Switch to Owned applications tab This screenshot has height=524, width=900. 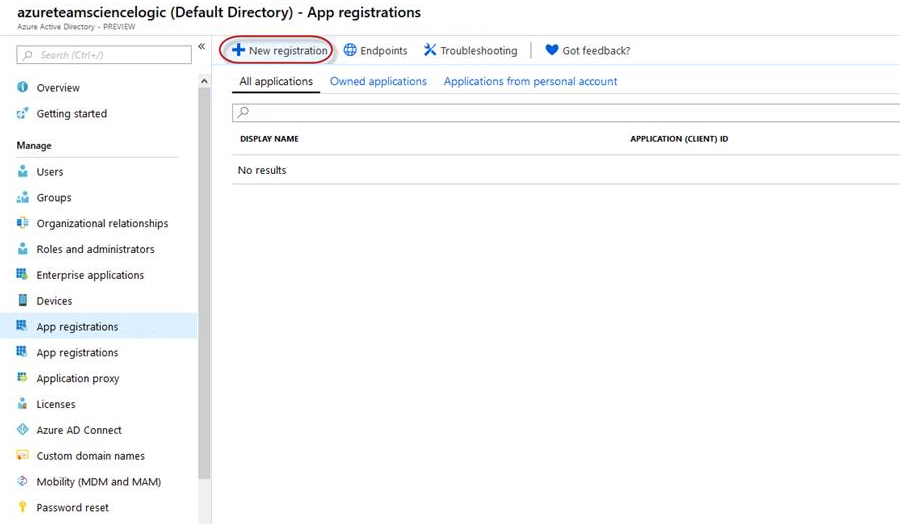(378, 82)
